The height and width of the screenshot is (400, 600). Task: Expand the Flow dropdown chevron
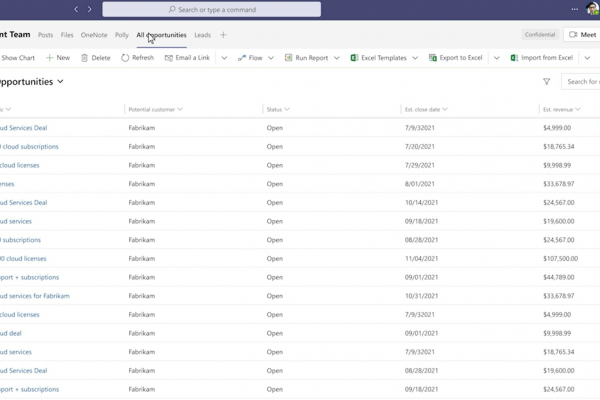click(271, 58)
